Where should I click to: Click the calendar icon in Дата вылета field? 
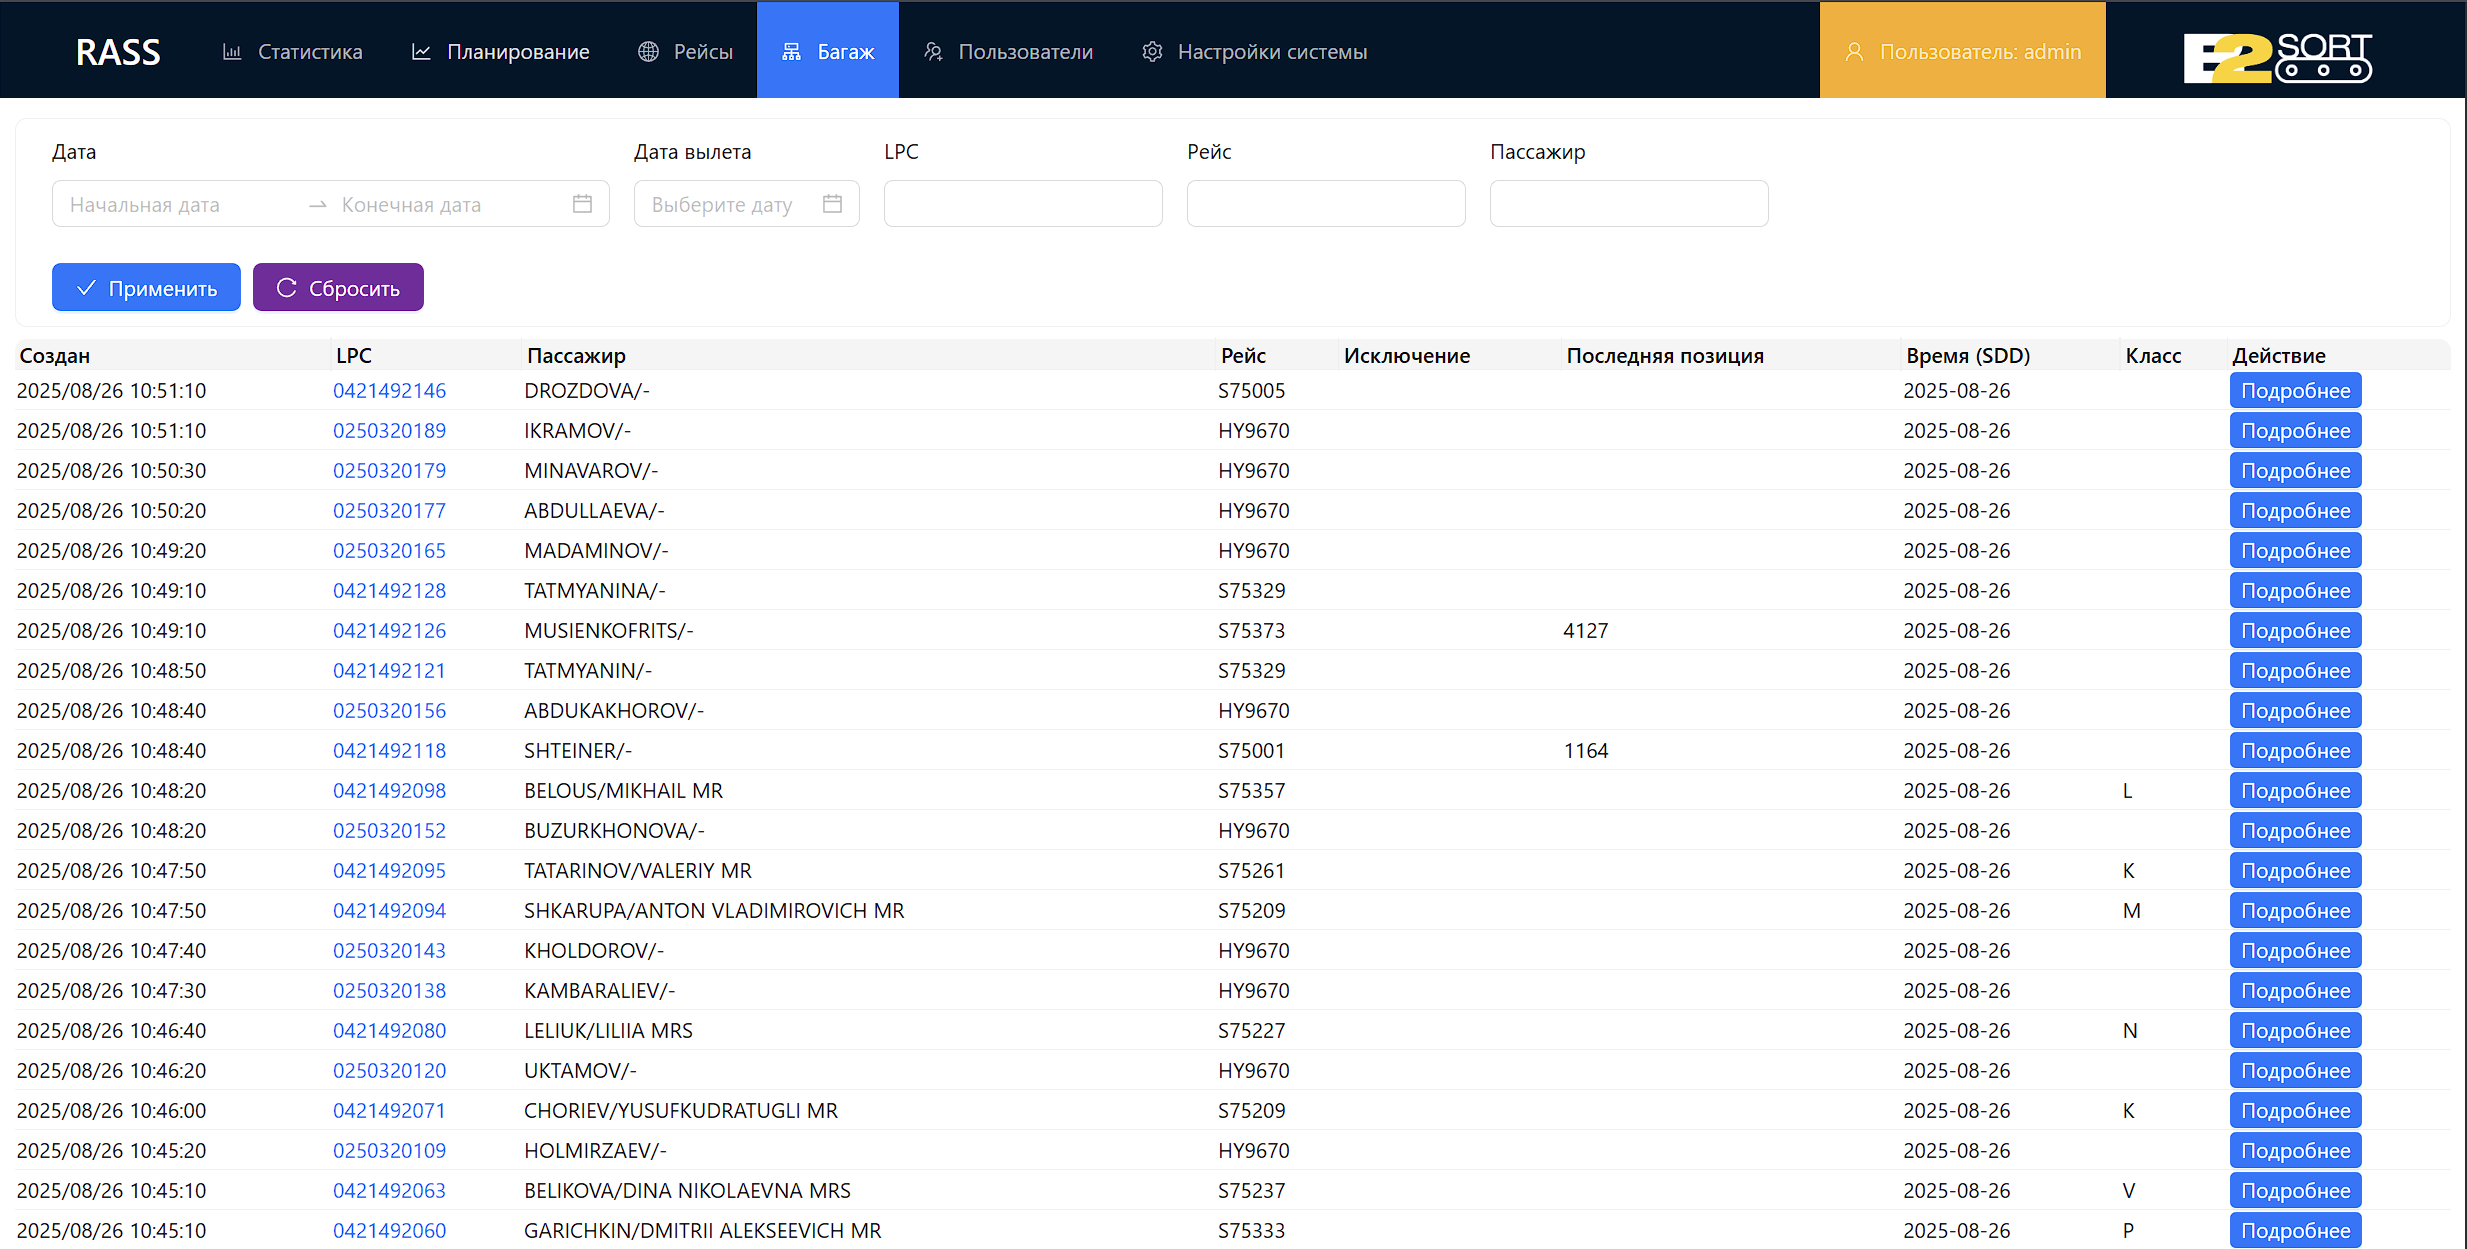click(832, 204)
